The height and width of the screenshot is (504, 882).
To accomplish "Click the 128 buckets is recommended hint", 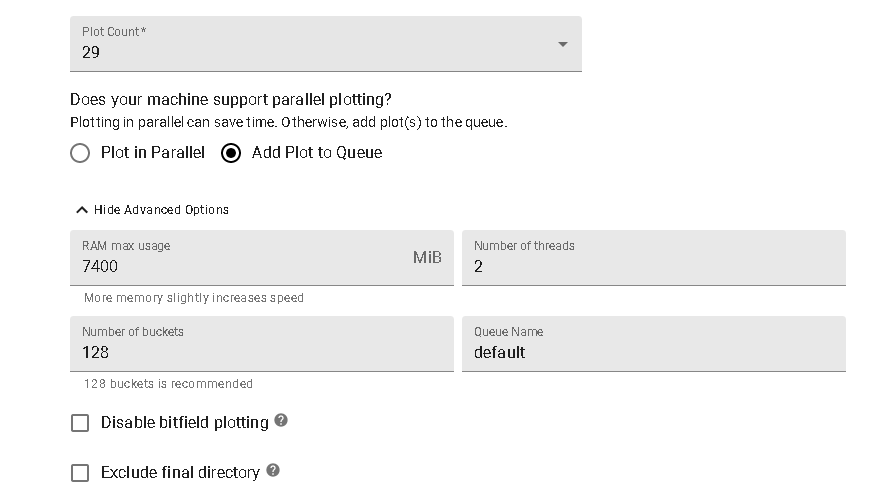I will [168, 384].
